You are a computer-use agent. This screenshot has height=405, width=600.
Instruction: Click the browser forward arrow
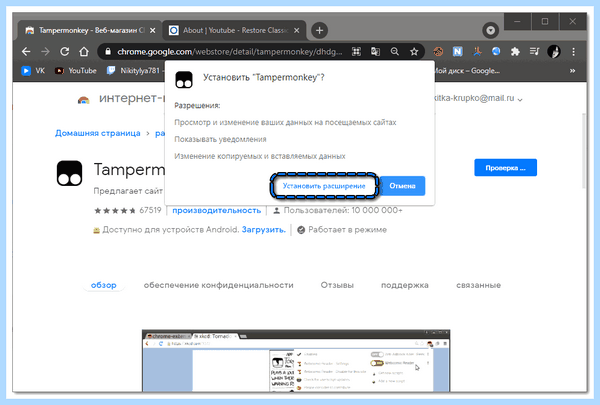[x=45, y=52]
